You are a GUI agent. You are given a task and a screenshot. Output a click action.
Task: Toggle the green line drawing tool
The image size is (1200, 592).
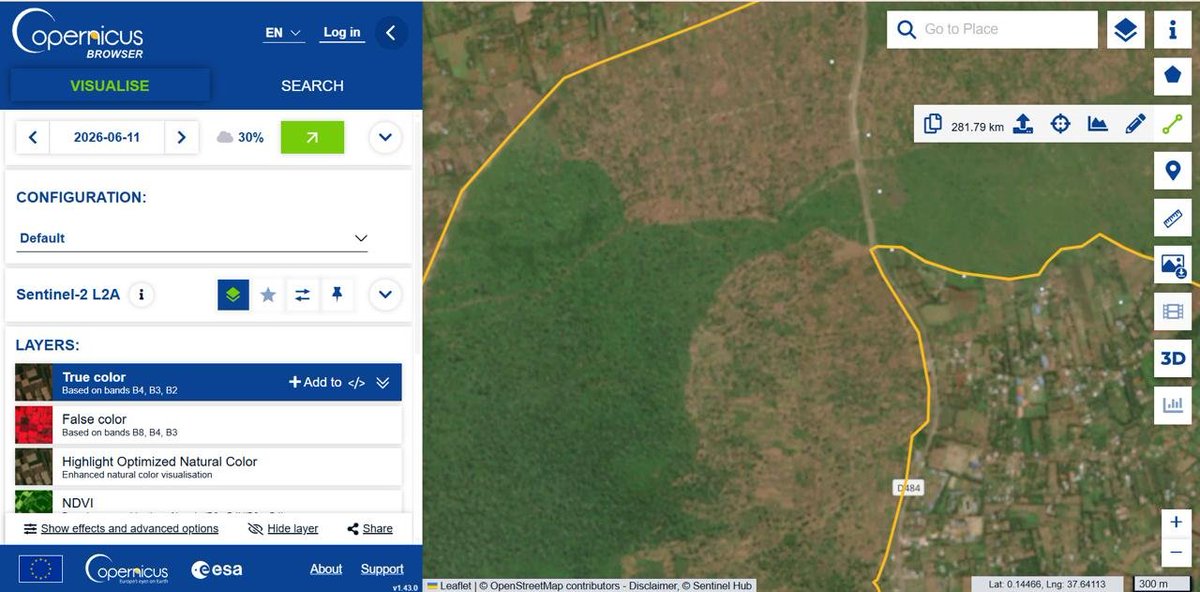click(1173, 124)
